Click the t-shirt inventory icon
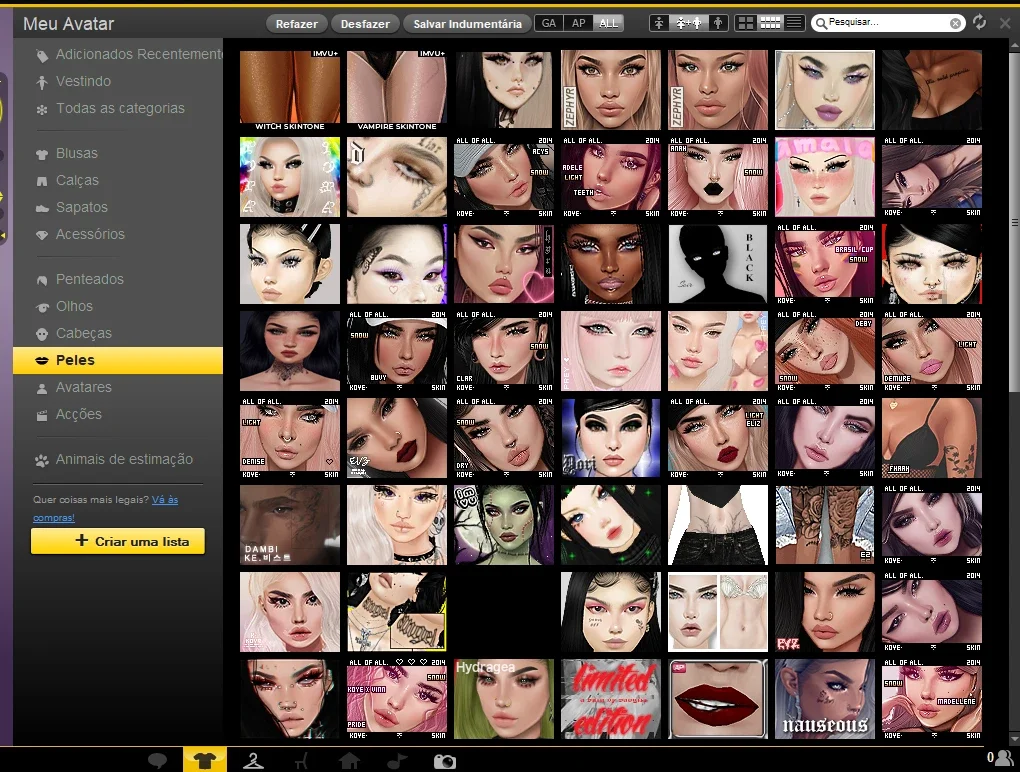Screen dimensions: 1020x772 pos(205,760)
